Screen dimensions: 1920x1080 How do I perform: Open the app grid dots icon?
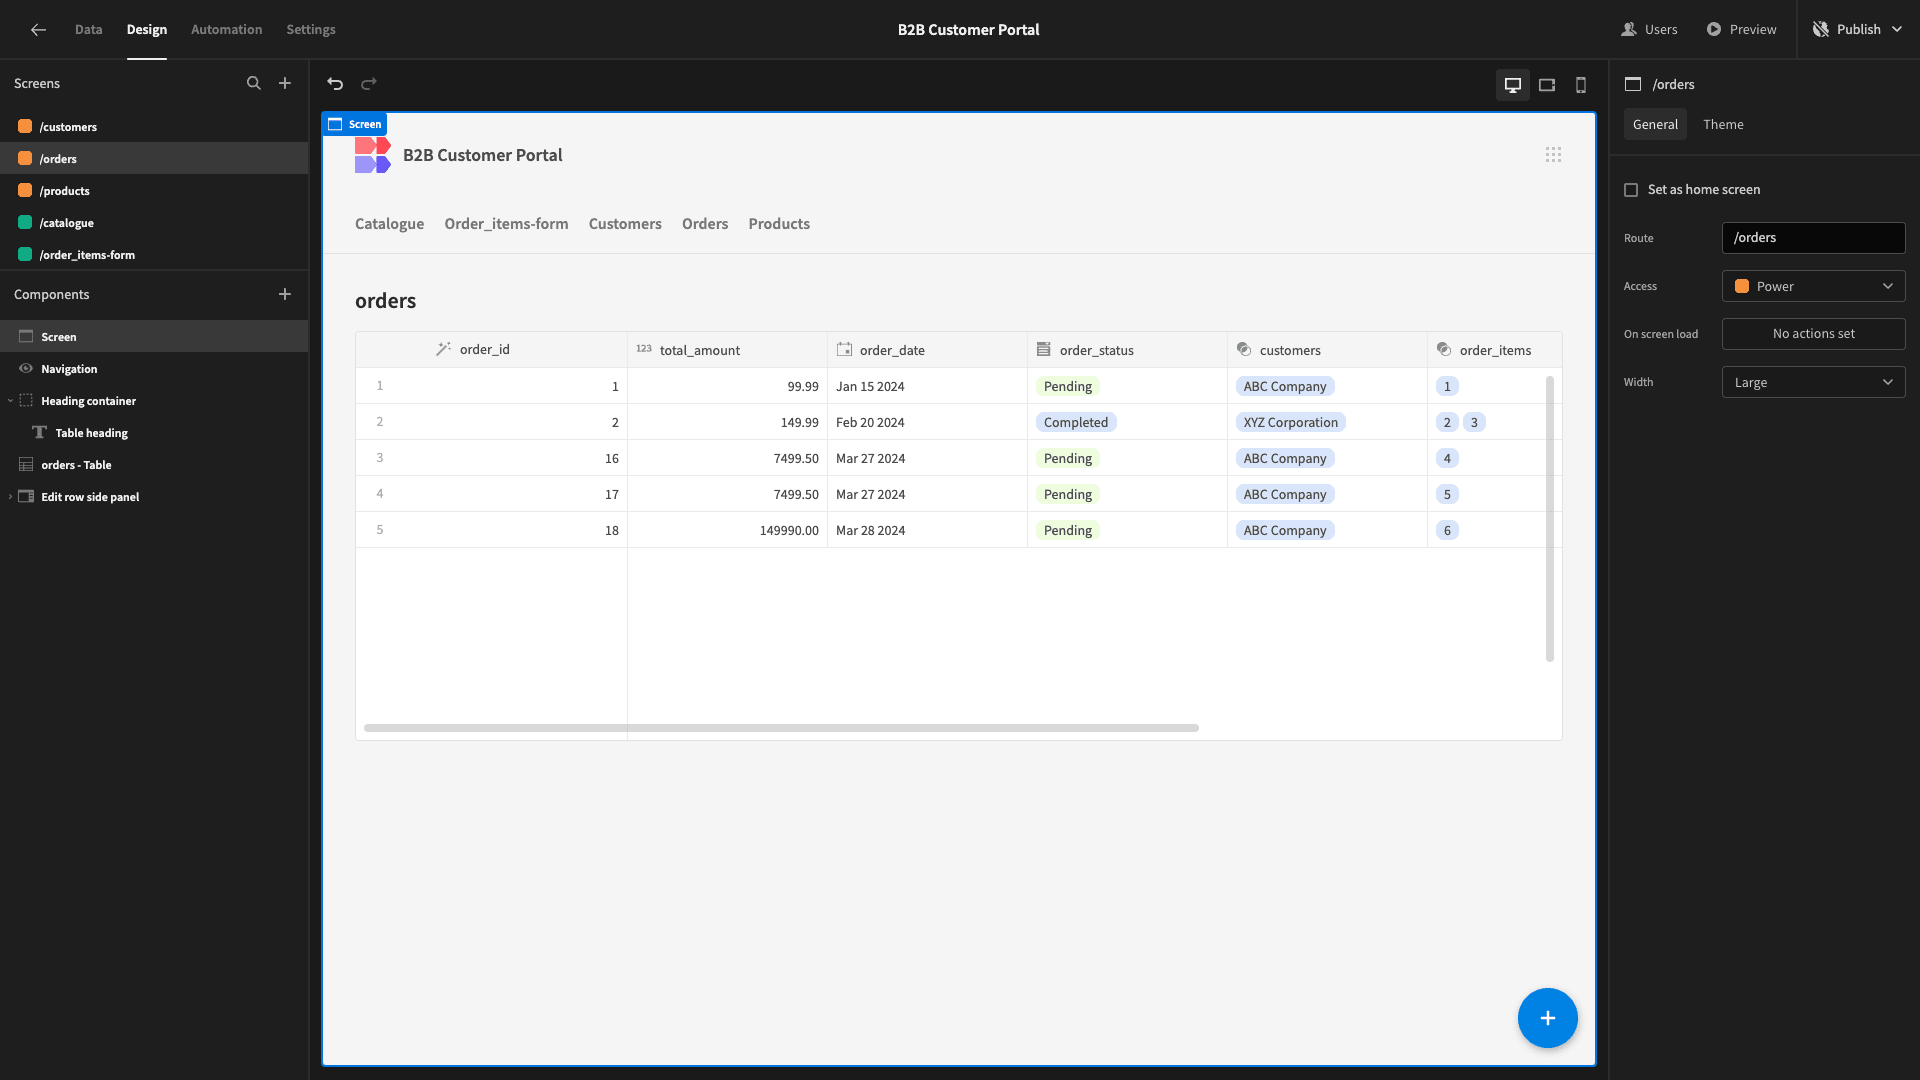pyautogui.click(x=1553, y=155)
